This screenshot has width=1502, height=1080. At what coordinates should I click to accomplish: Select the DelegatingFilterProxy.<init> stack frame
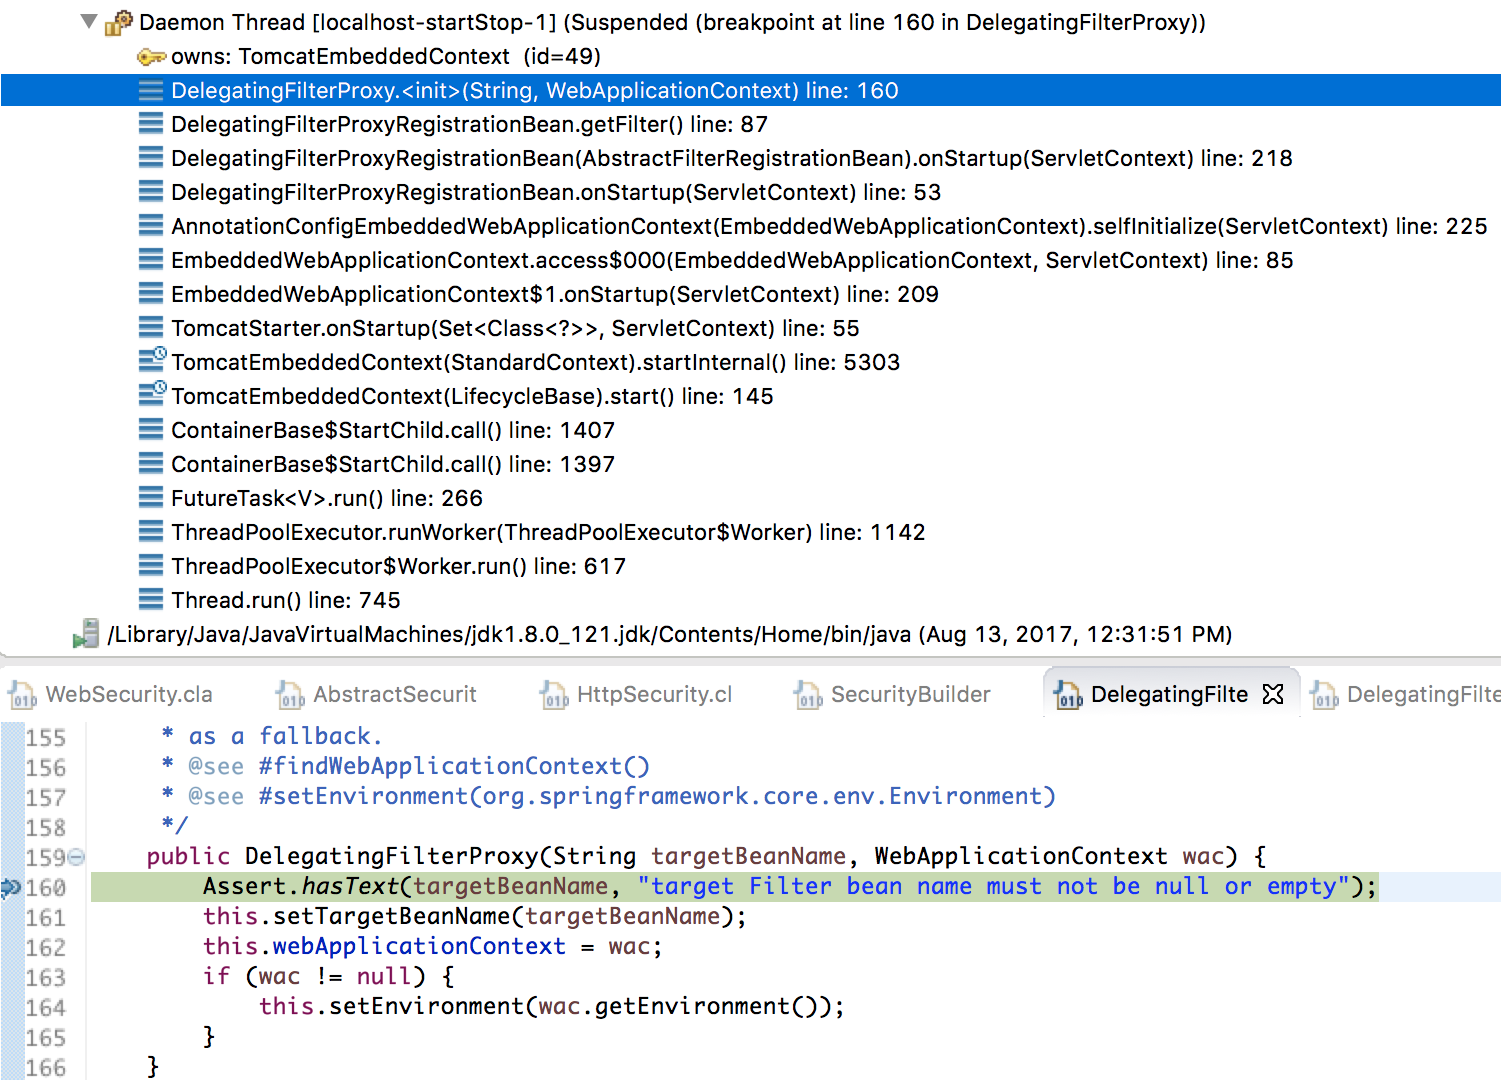534,91
